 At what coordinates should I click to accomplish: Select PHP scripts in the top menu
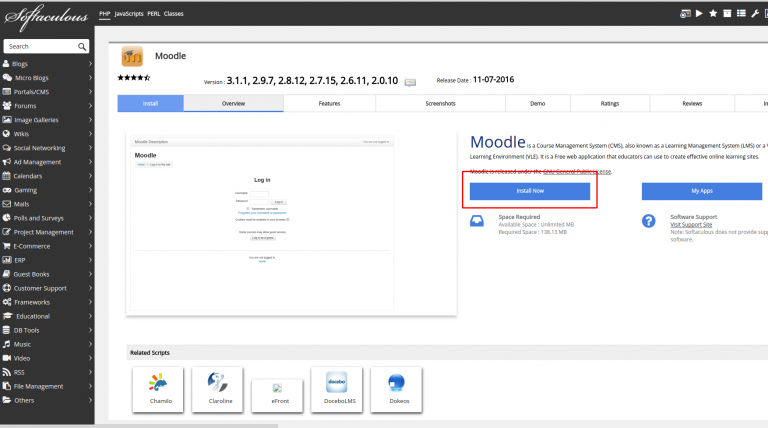click(105, 14)
